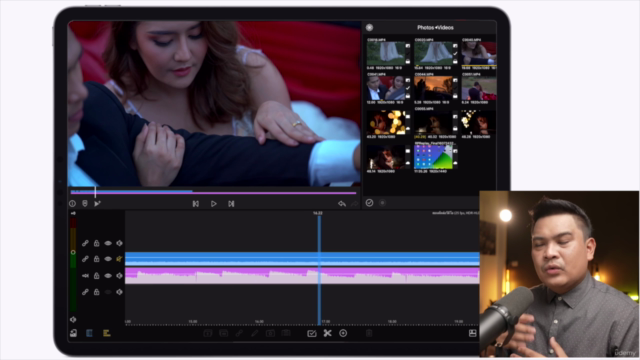The width and height of the screenshot is (640, 360).
Task: Jump to the next clip edit
Action: [x=231, y=204]
